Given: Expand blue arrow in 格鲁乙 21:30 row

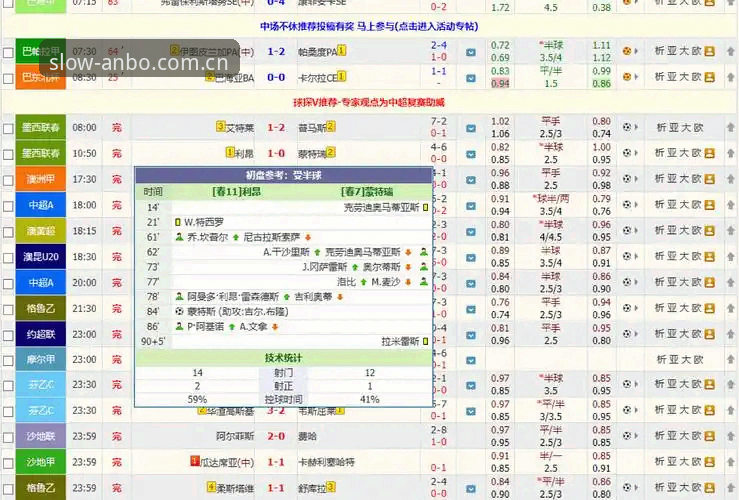Looking at the screenshot, I should point(470,309).
